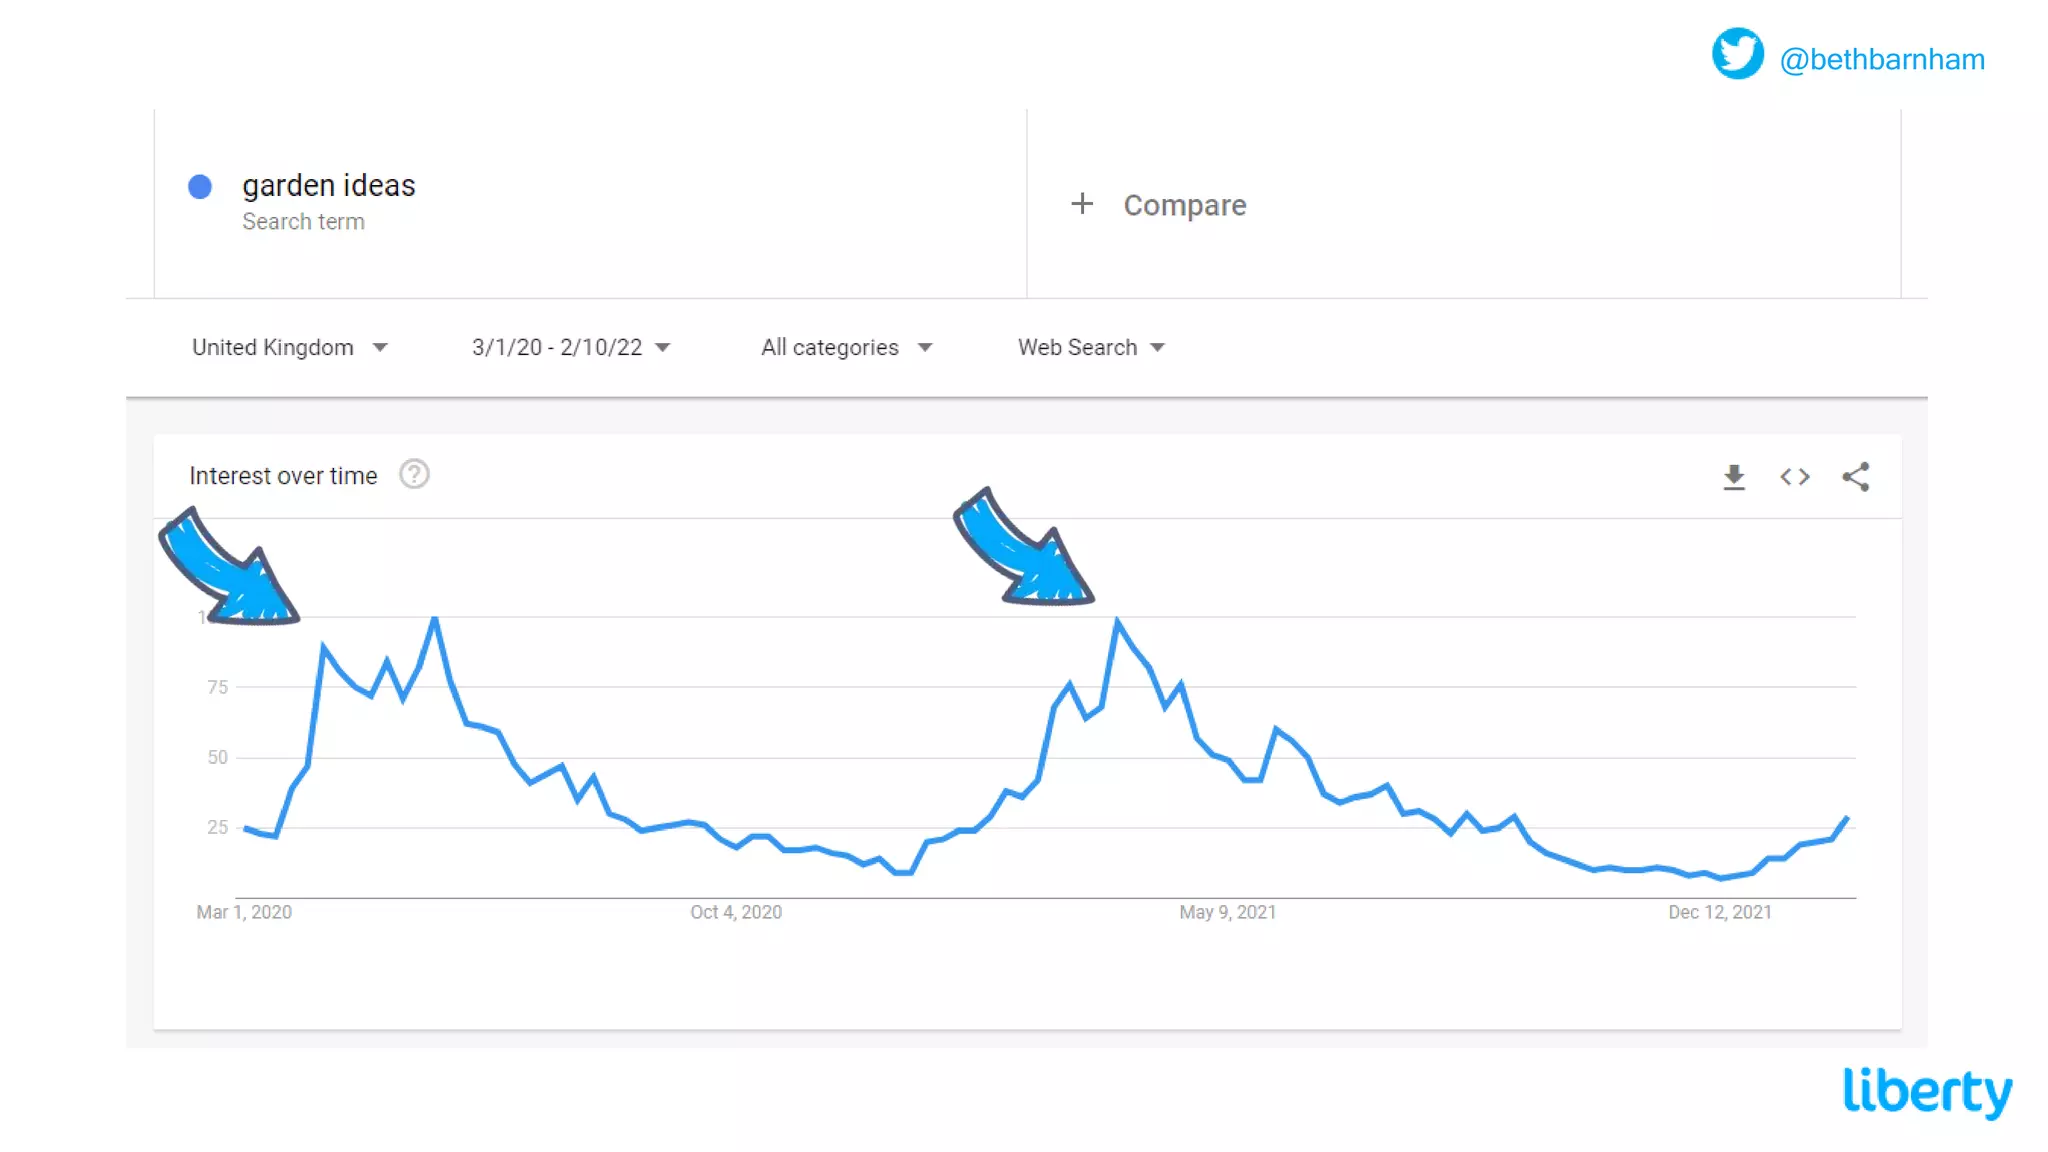Viewport: 2048px width, 1152px height.
Task: Click the liberty logo
Action: click(x=1927, y=1091)
